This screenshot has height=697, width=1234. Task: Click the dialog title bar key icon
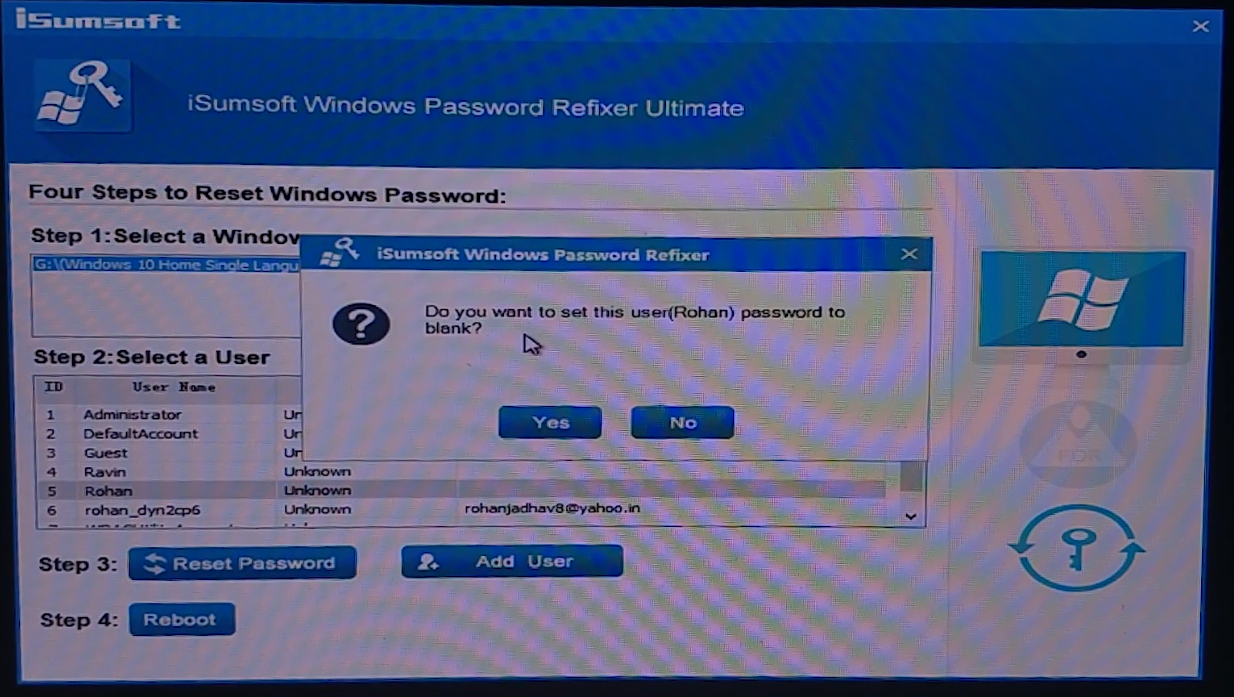coord(341,253)
